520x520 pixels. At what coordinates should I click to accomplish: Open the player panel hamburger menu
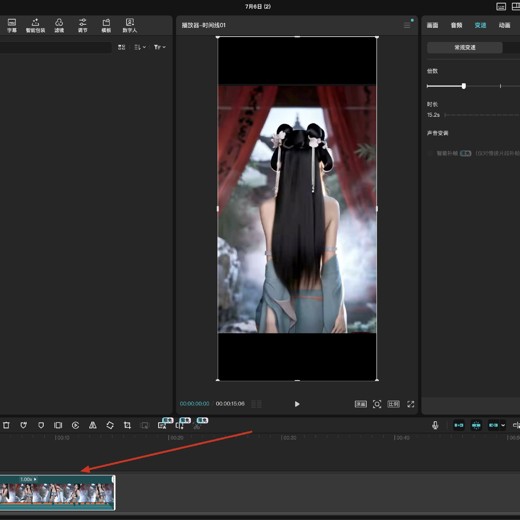point(407,25)
